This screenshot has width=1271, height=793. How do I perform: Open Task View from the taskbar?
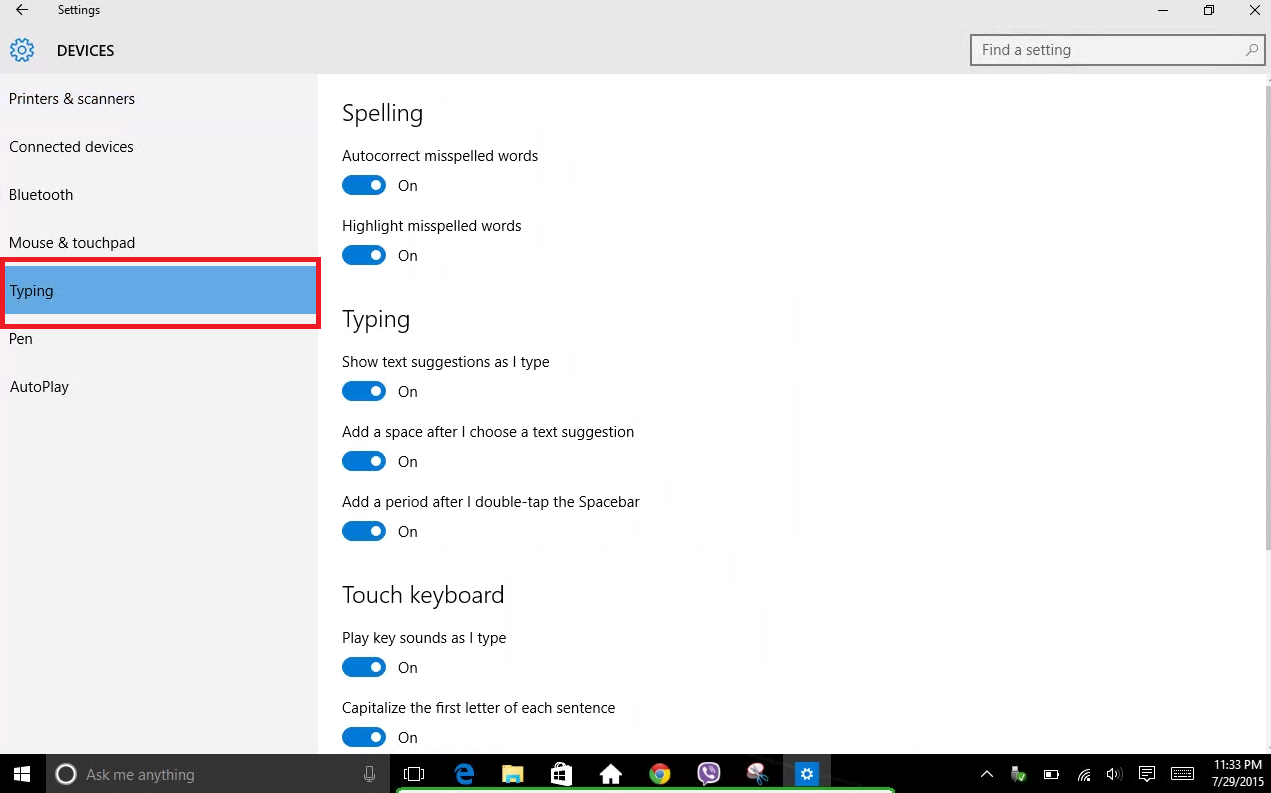click(x=414, y=773)
